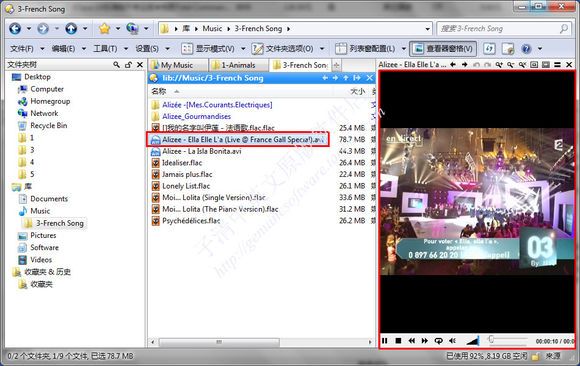Click the rewind button in the player
The height and width of the screenshot is (366, 580).
coord(411,340)
